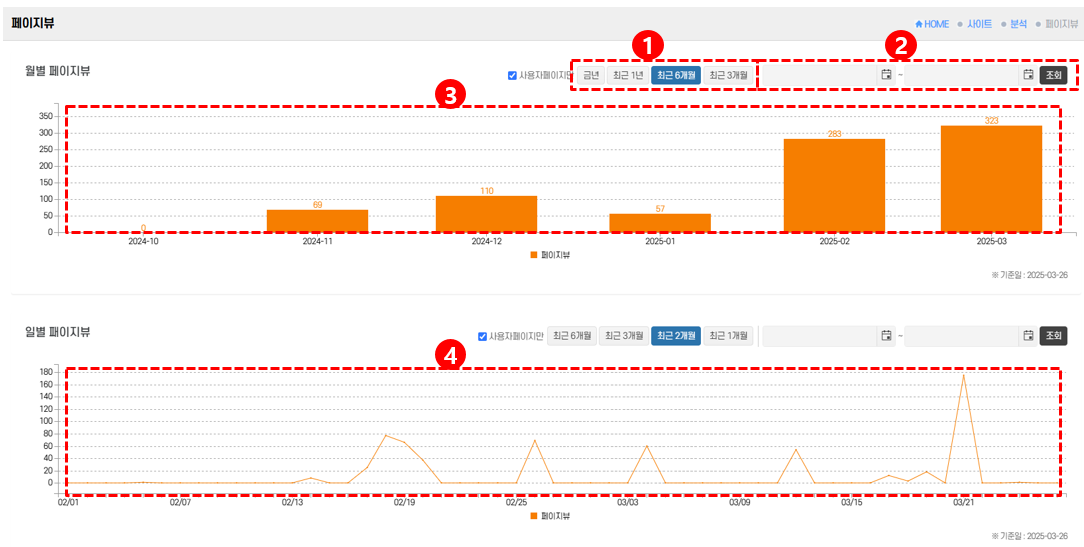
Task: Click the 2025-03 bar in monthly chart
Action: point(991,178)
